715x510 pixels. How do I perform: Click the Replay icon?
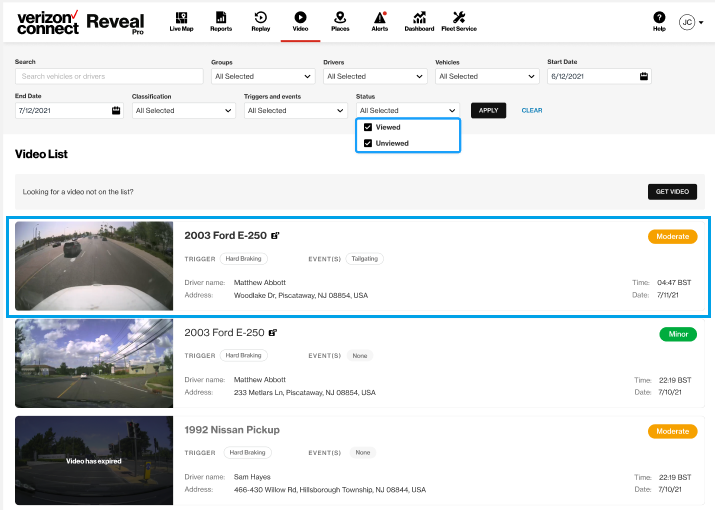[x=260, y=17]
